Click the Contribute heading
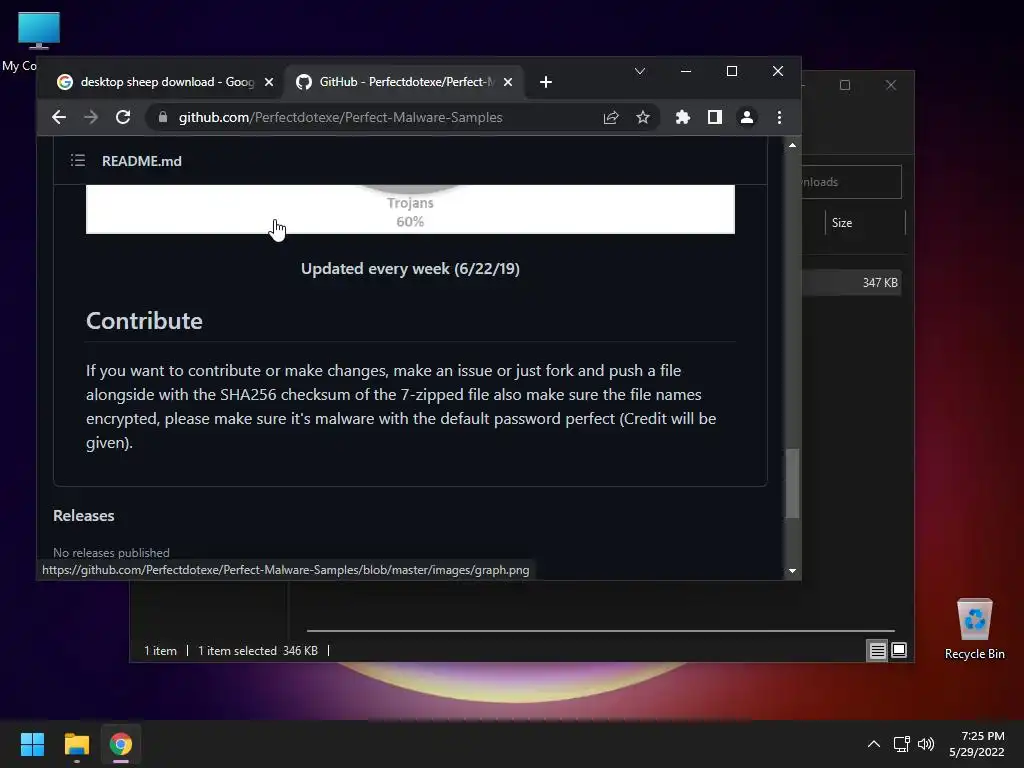 pyautogui.click(x=144, y=321)
